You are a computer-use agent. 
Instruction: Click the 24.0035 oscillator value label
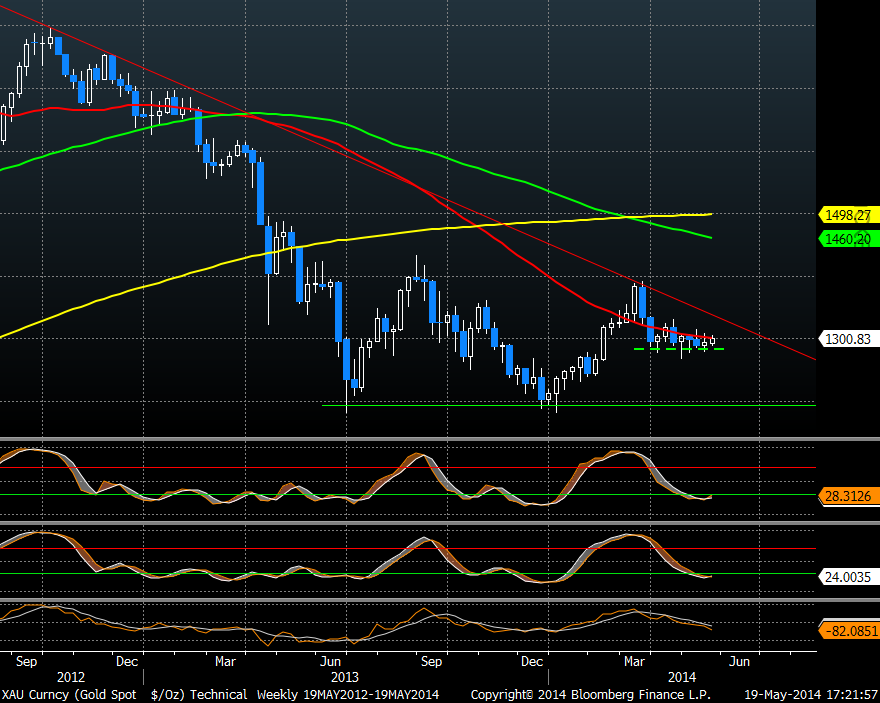[849, 577]
